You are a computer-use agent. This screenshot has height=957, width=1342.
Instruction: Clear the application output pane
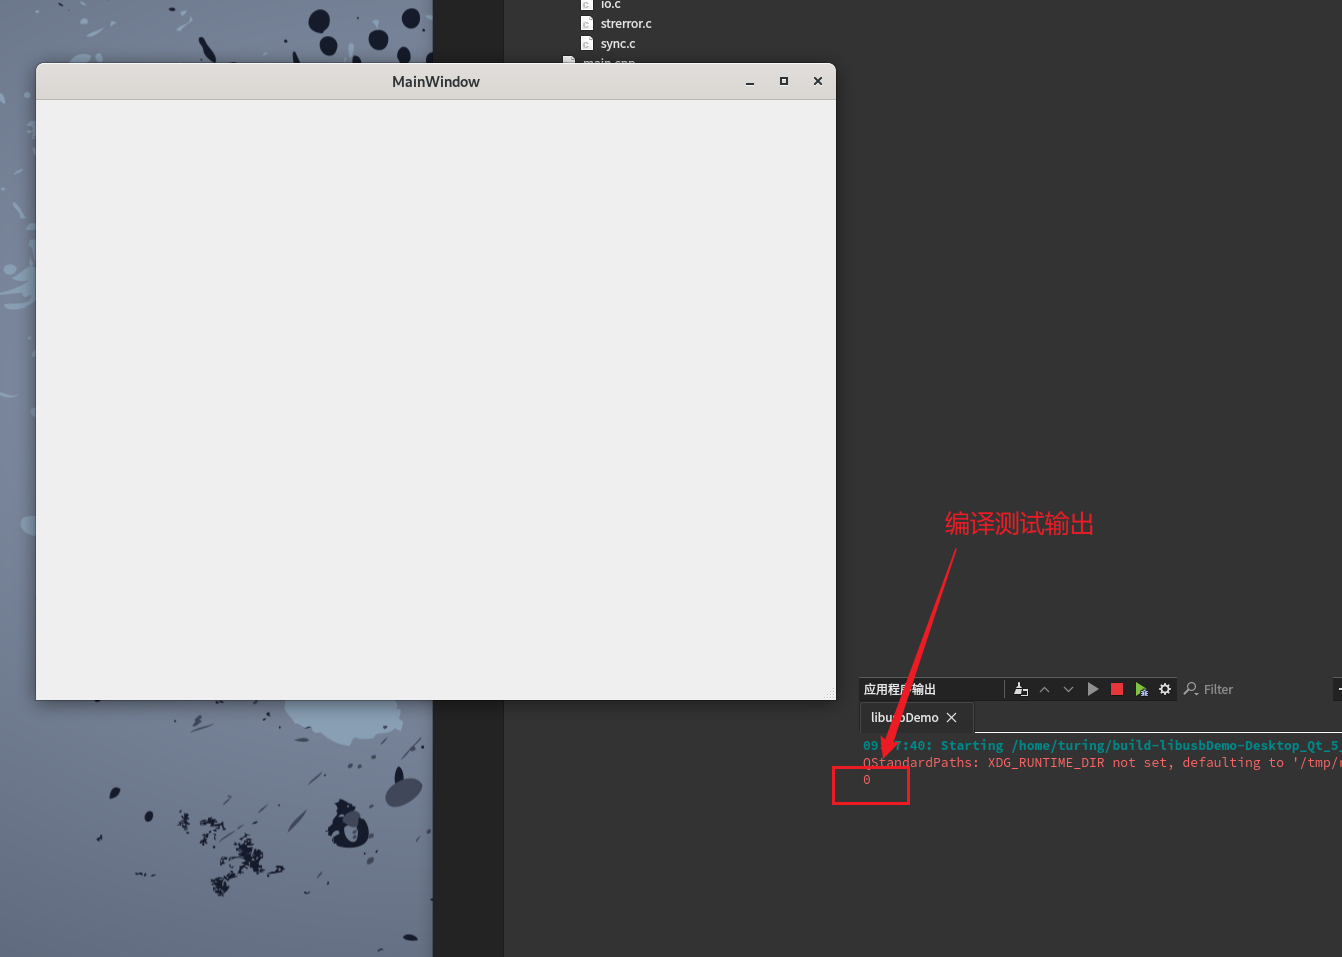tap(1021, 689)
